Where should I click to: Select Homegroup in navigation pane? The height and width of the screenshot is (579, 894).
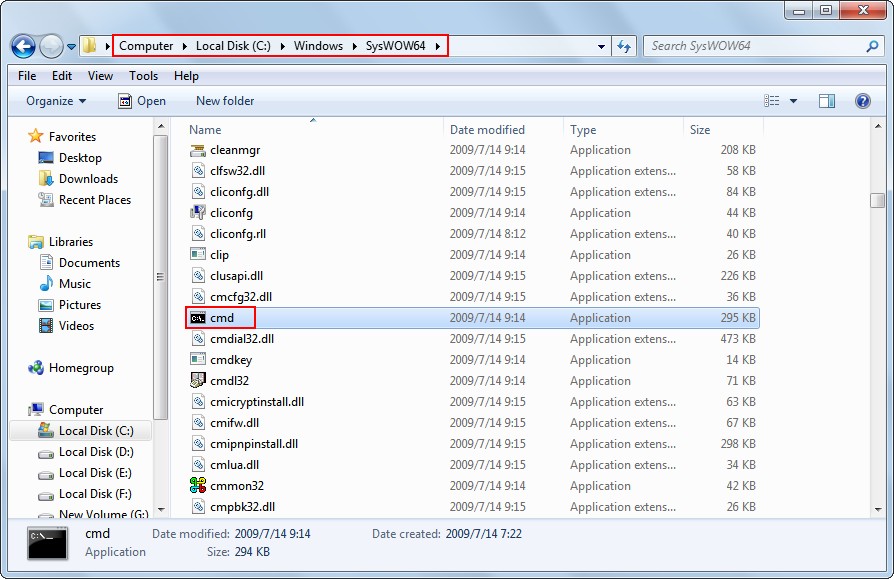(81, 368)
